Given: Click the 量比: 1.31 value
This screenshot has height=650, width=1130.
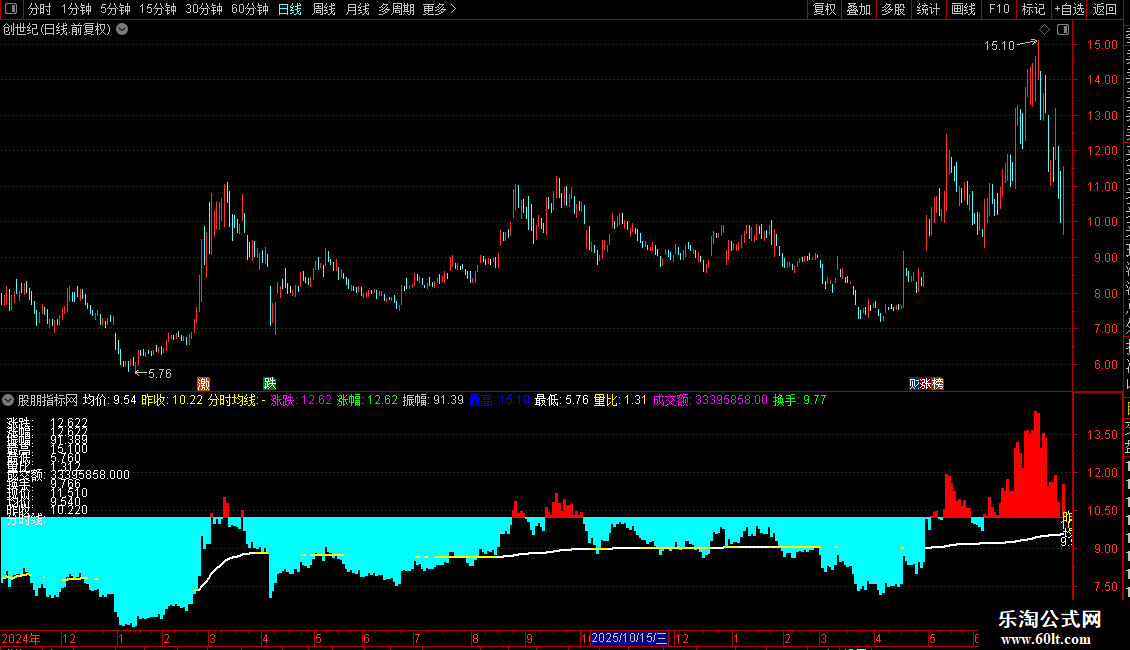Looking at the screenshot, I should pos(620,400).
